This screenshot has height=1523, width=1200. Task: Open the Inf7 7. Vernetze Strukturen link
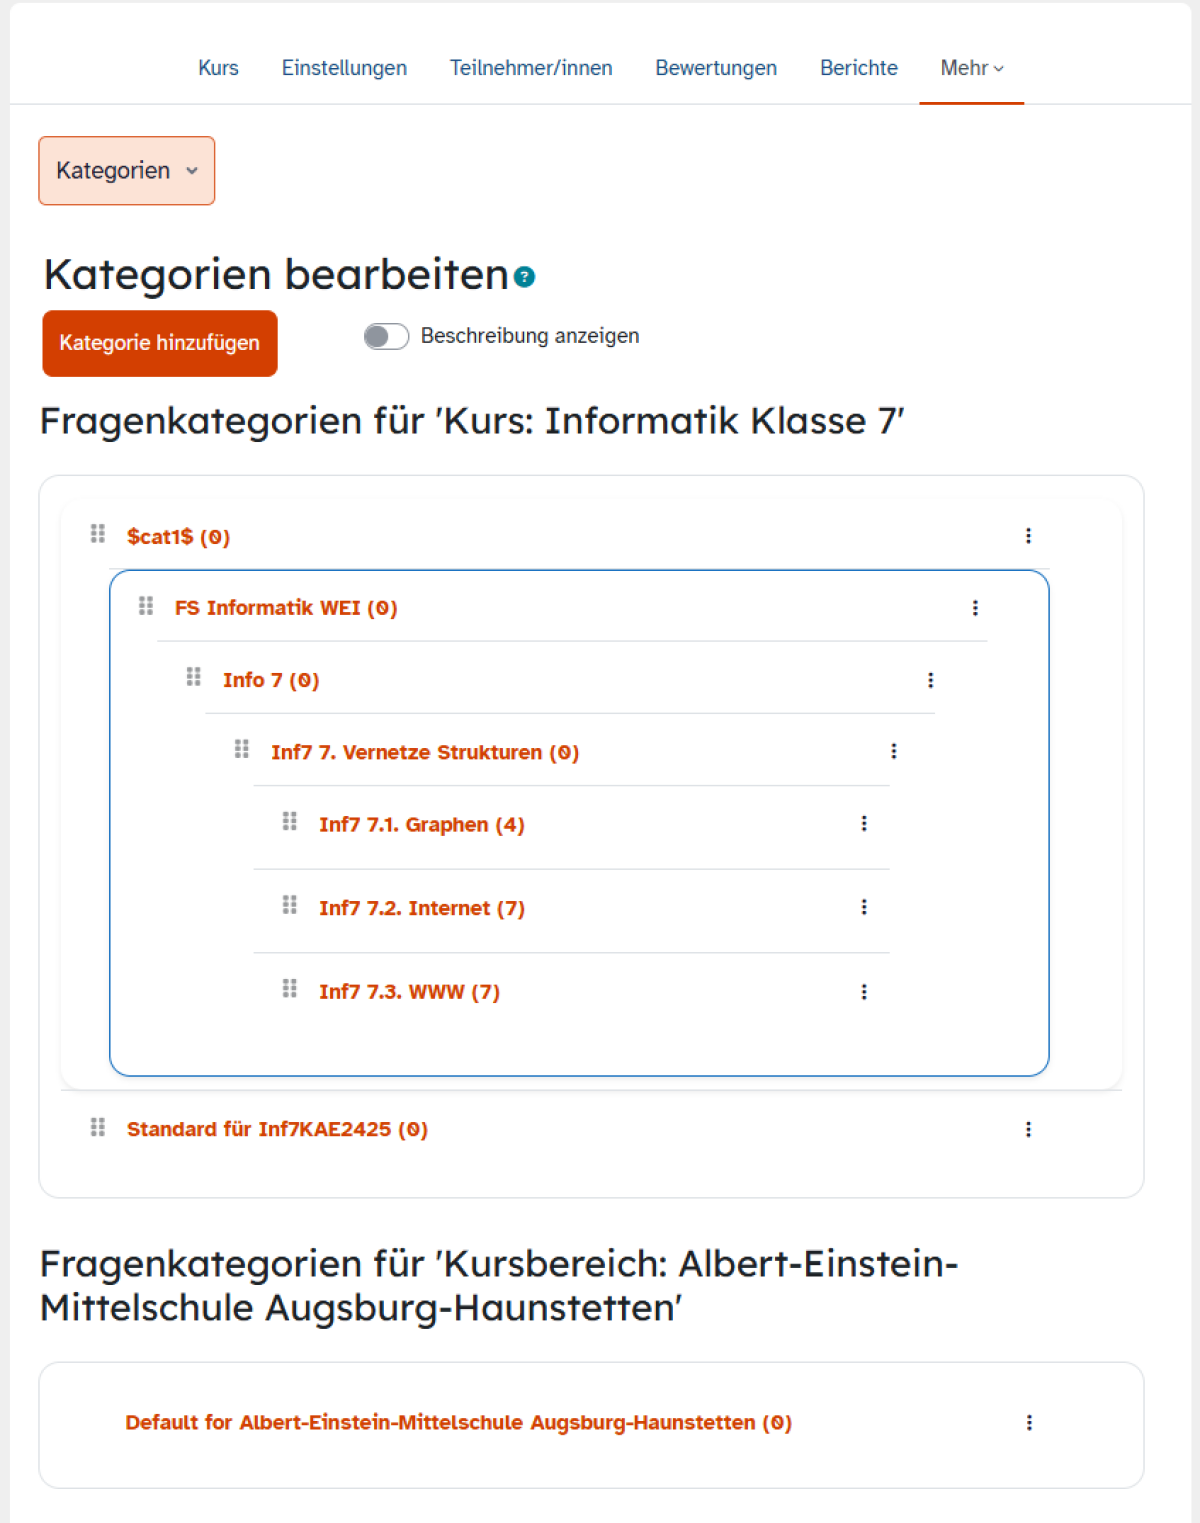tap(425, 752)
